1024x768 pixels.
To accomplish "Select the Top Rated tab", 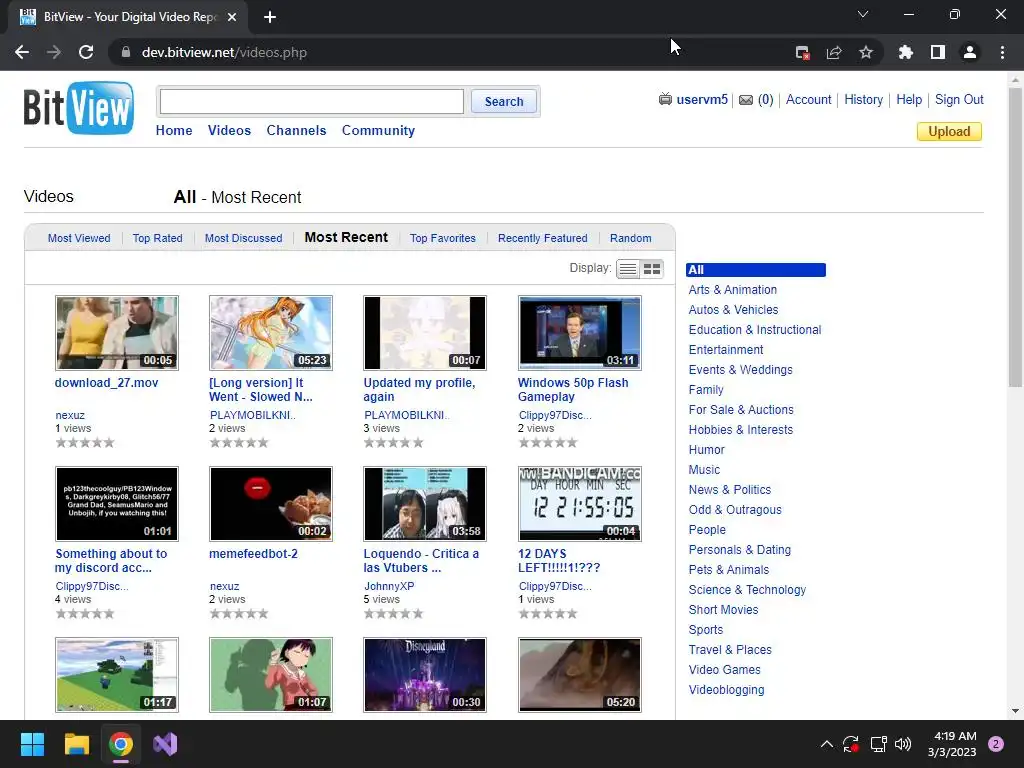I will (157, 238).
